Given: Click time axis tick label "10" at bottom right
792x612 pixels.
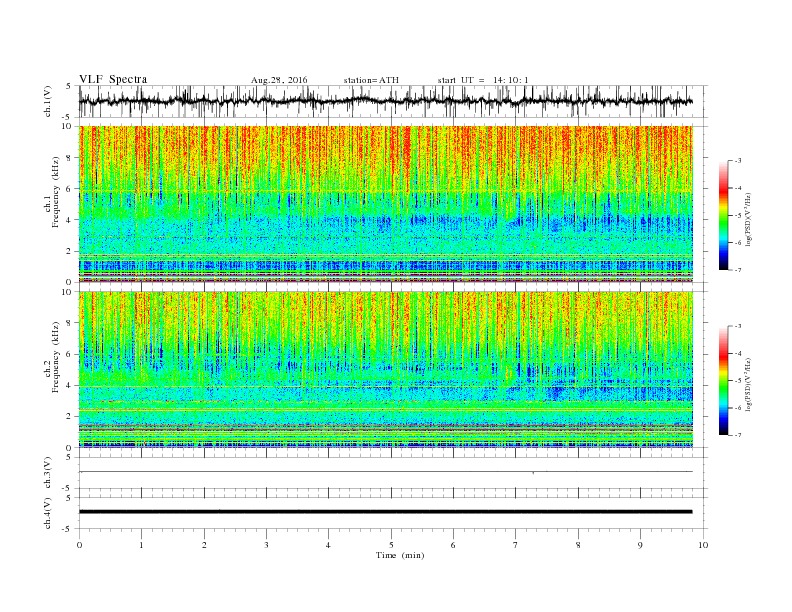Looking at the screenshot, I should click(703, 545).
